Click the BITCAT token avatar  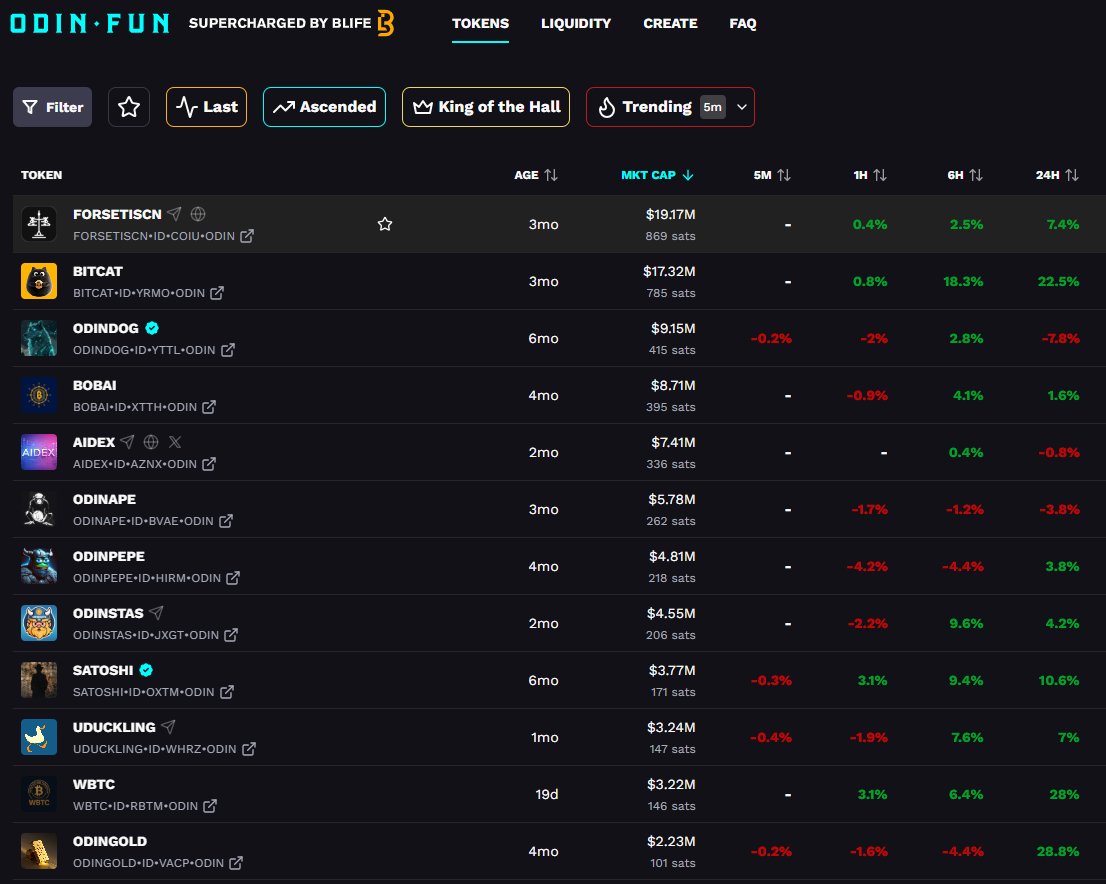pyautogui.click(x=39, y=281)
